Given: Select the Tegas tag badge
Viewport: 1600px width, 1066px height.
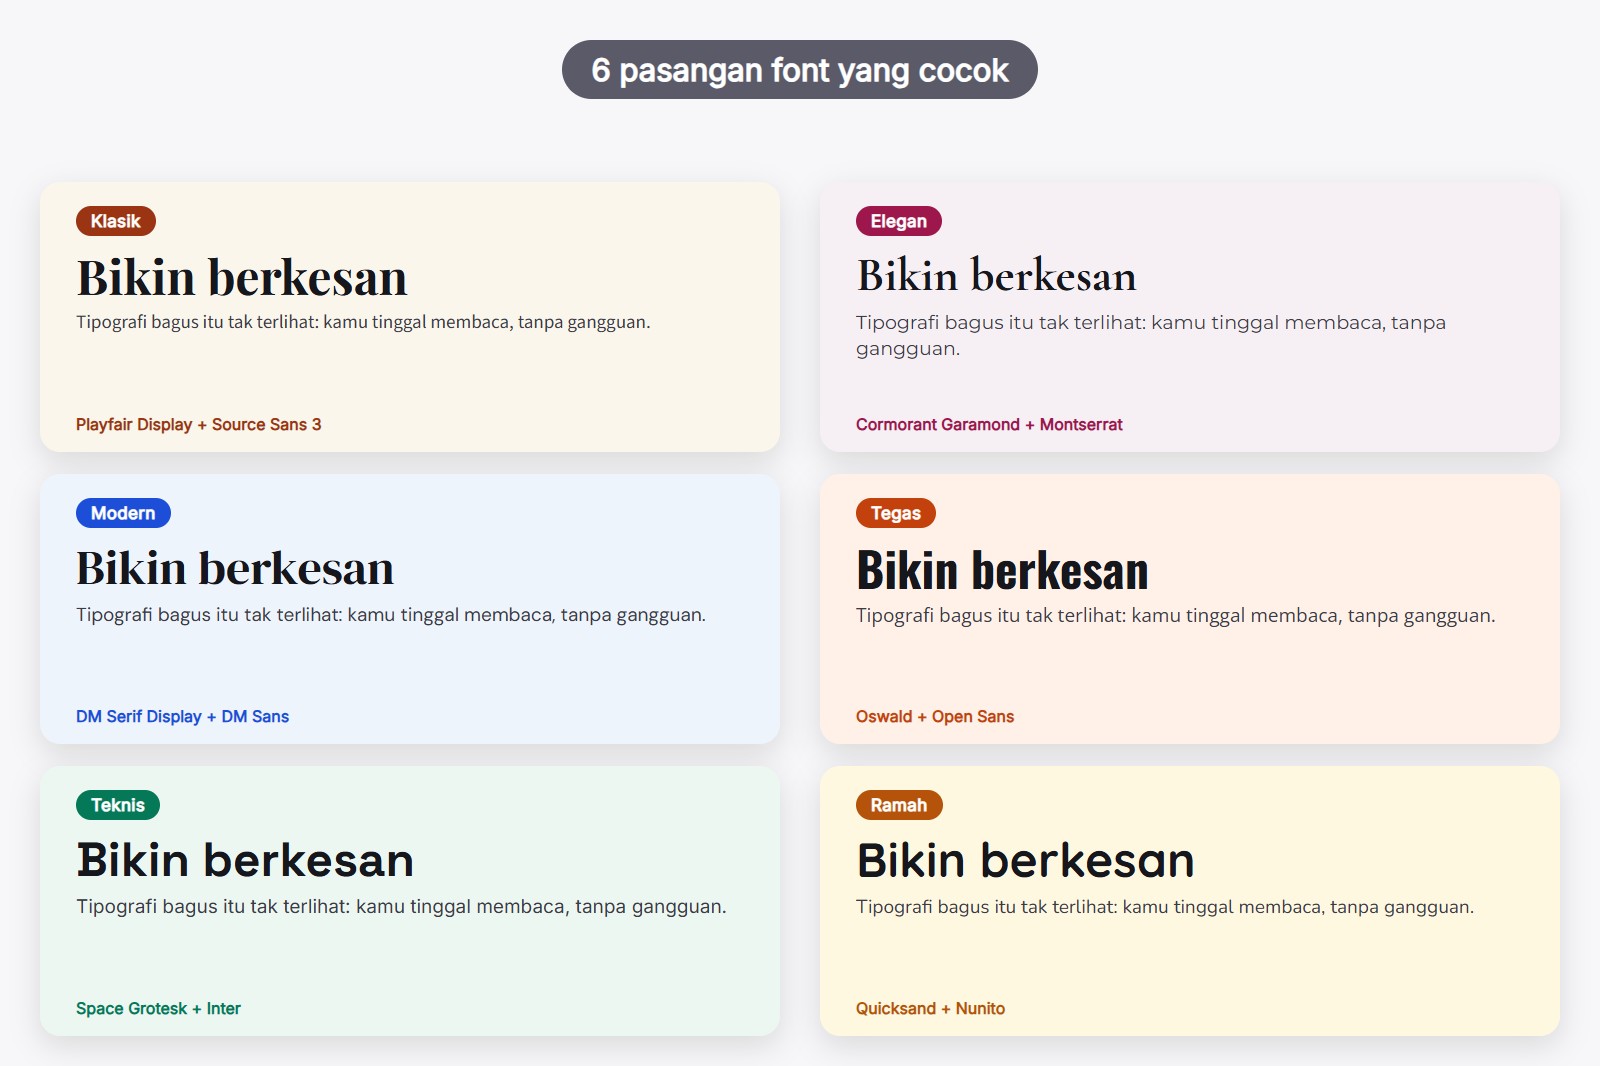Looking at the screenshot, I should pyautogui.click(x=896, y=513).
